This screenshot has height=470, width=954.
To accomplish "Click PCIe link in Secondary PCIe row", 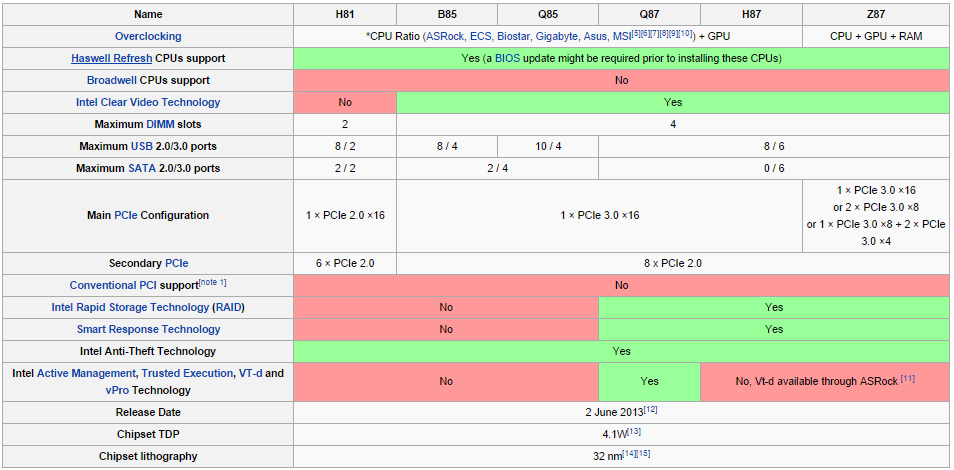I will 176,263.
